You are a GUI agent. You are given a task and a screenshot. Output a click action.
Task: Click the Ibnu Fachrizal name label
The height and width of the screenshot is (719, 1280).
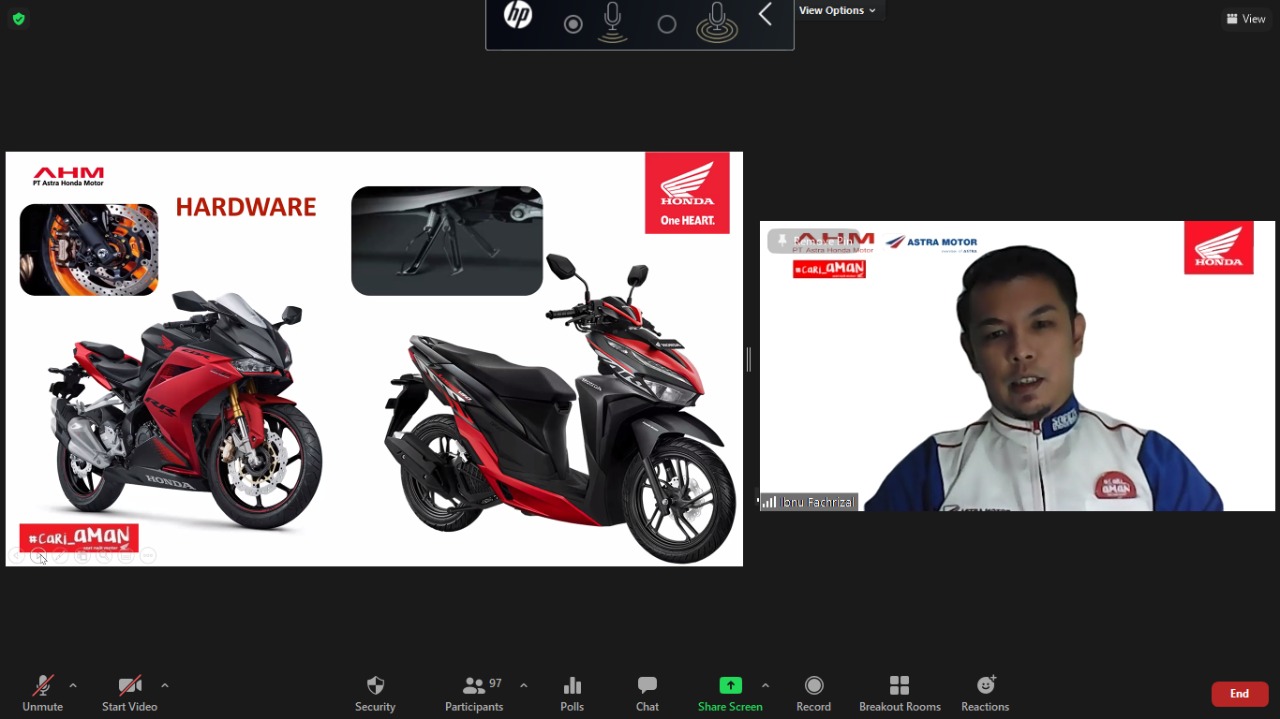(x=809, y=502)
